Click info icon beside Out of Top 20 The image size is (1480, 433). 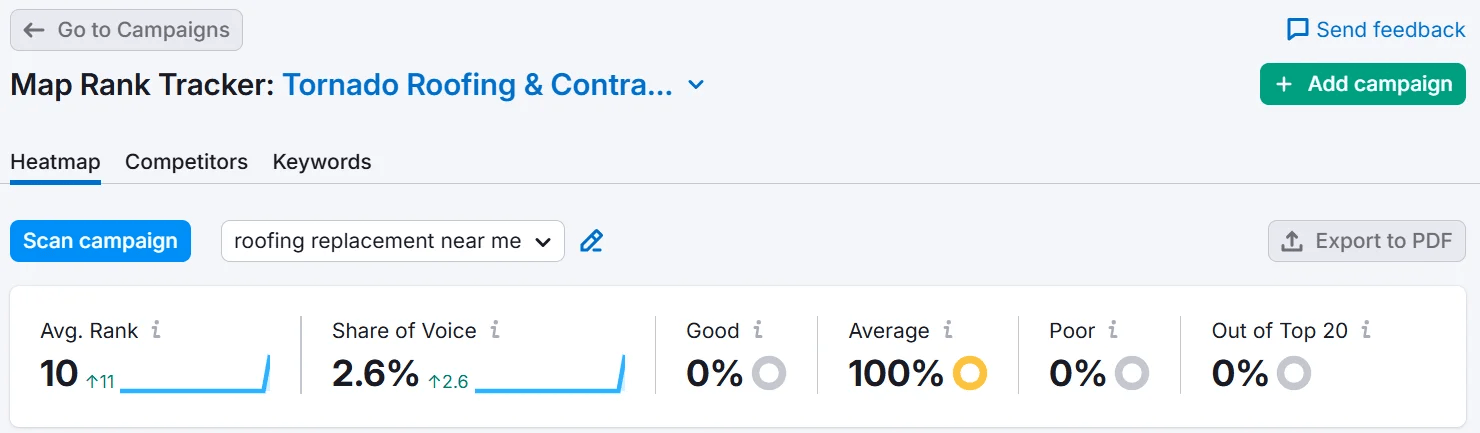click(1366, 330)
